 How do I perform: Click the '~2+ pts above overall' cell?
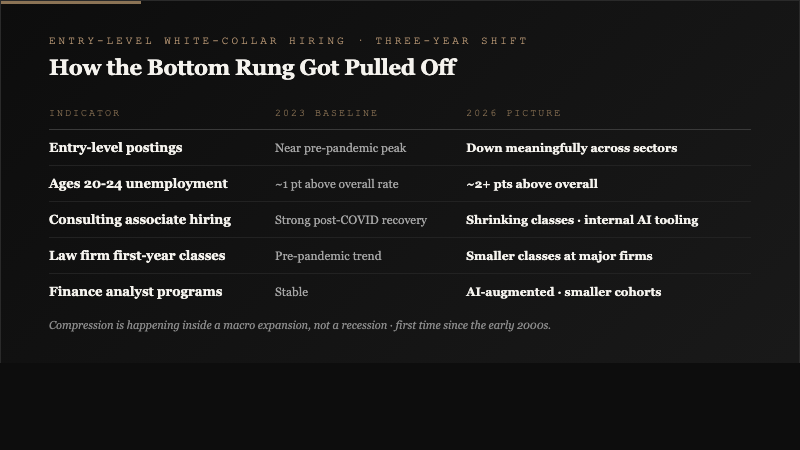click(x=531, y=184)
